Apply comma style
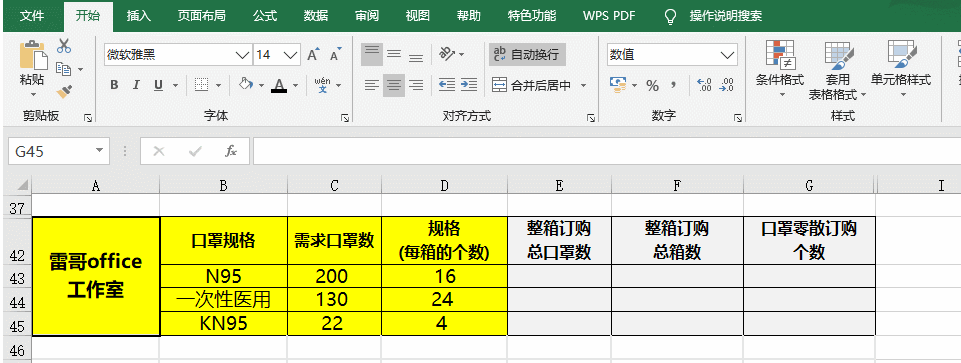The width and height of the screenshot is (961, 363). [x=674, y=85]
